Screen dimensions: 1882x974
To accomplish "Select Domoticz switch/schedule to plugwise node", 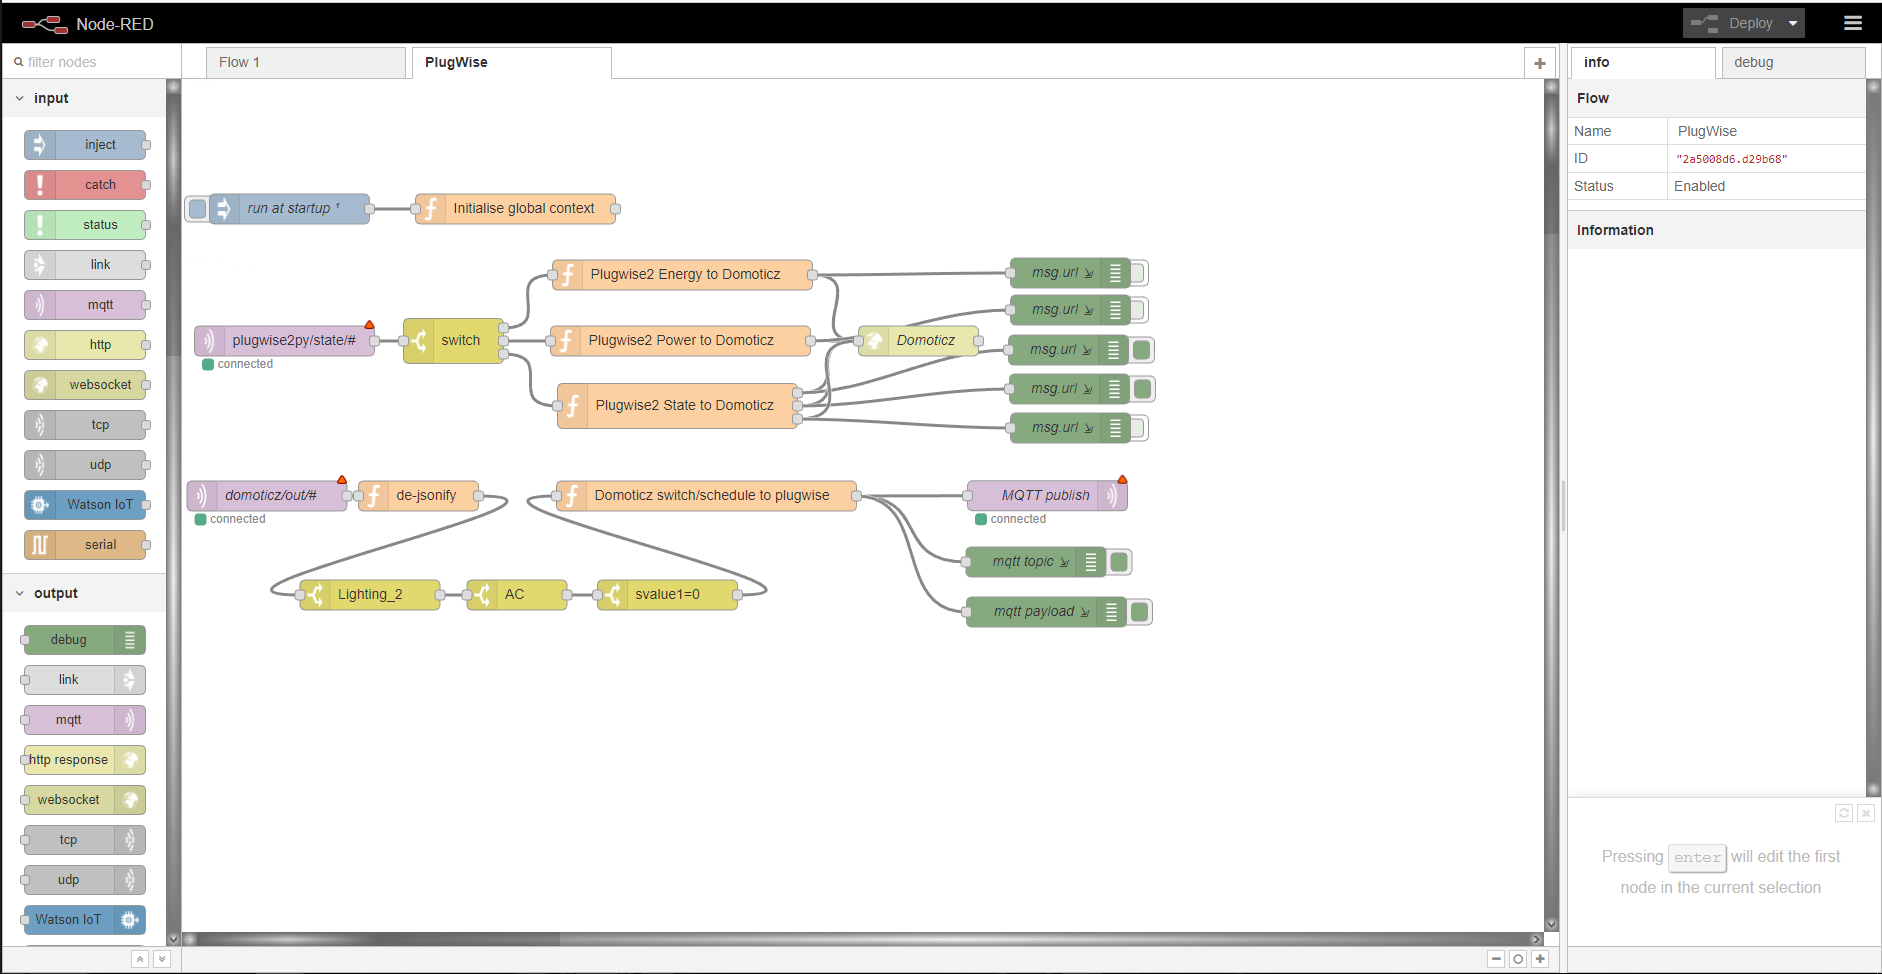I will pos(707,495).
